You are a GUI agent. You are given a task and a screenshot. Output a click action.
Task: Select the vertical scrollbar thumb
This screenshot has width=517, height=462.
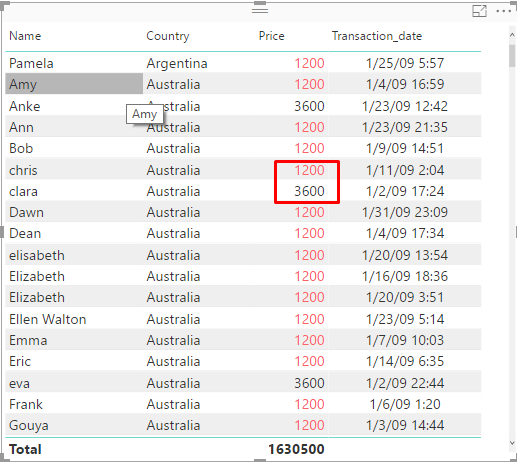pyautogui.click(x=512, y=56)
